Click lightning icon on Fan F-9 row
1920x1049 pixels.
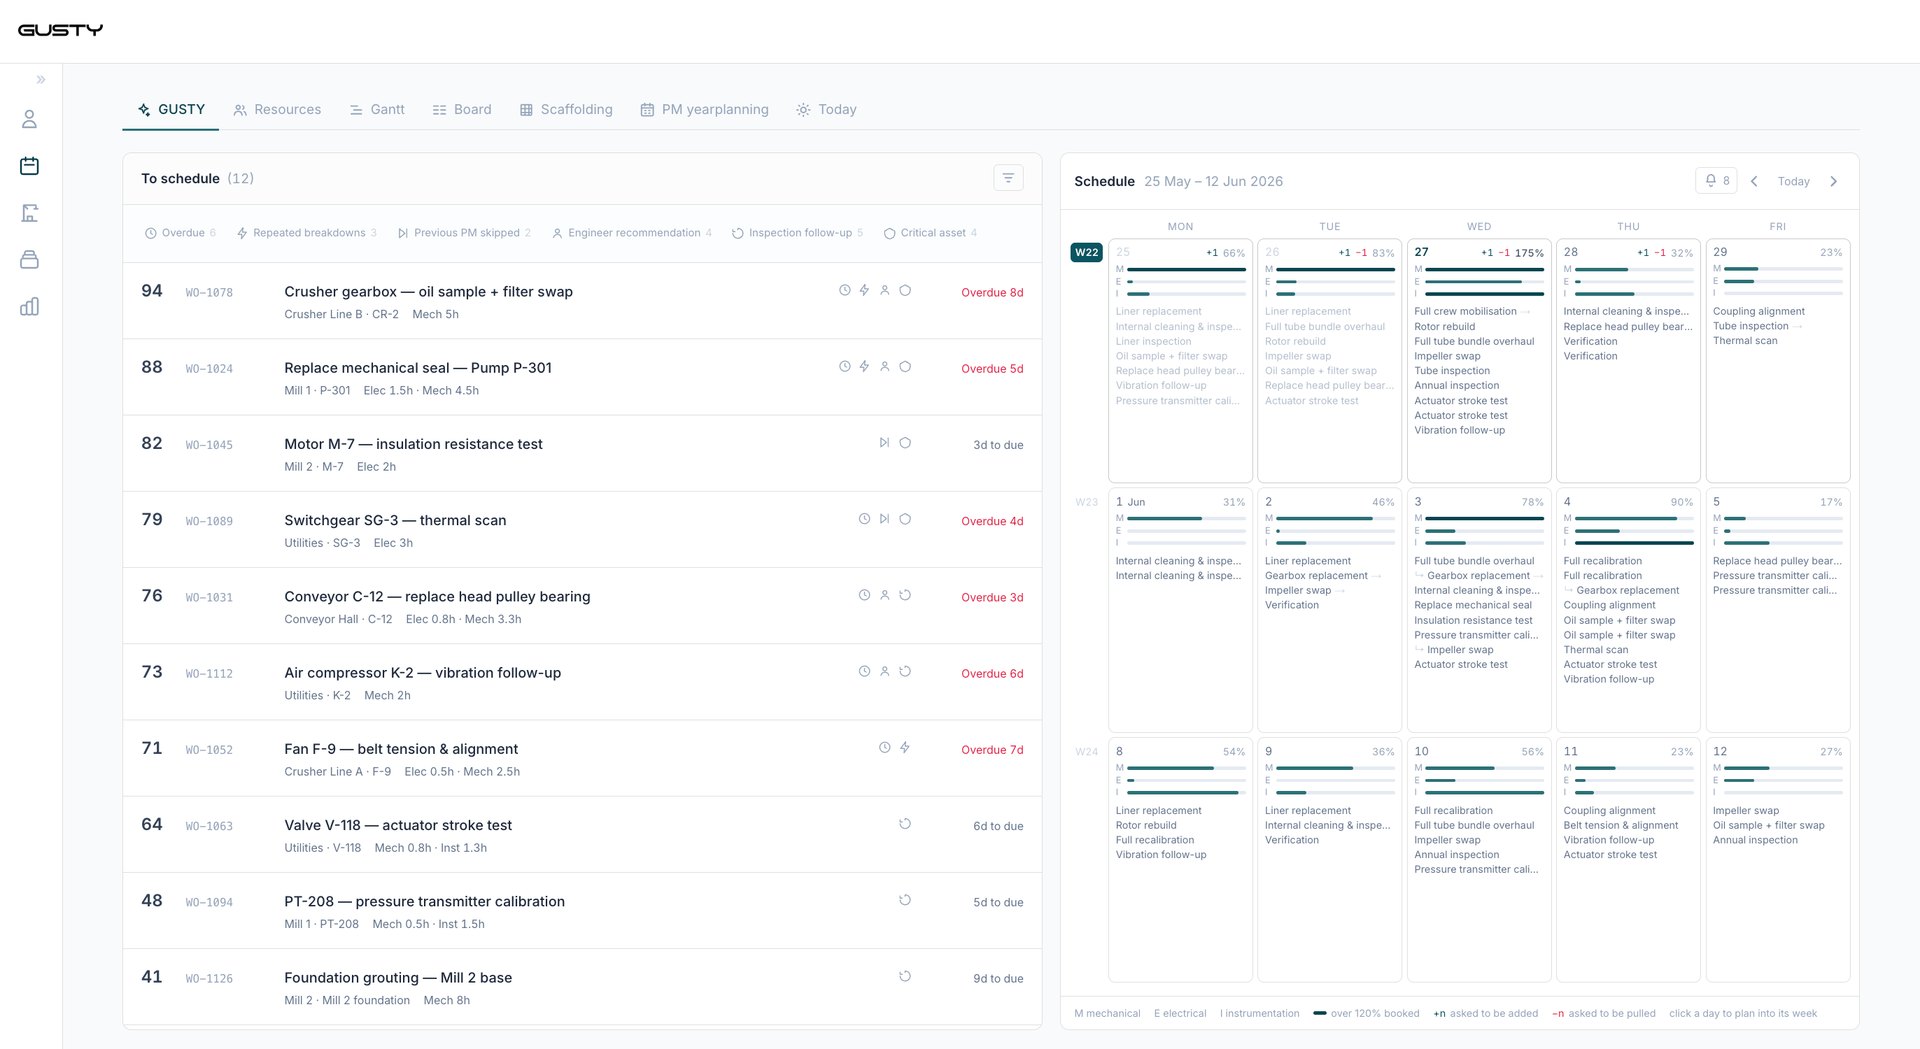pos(904,747)
